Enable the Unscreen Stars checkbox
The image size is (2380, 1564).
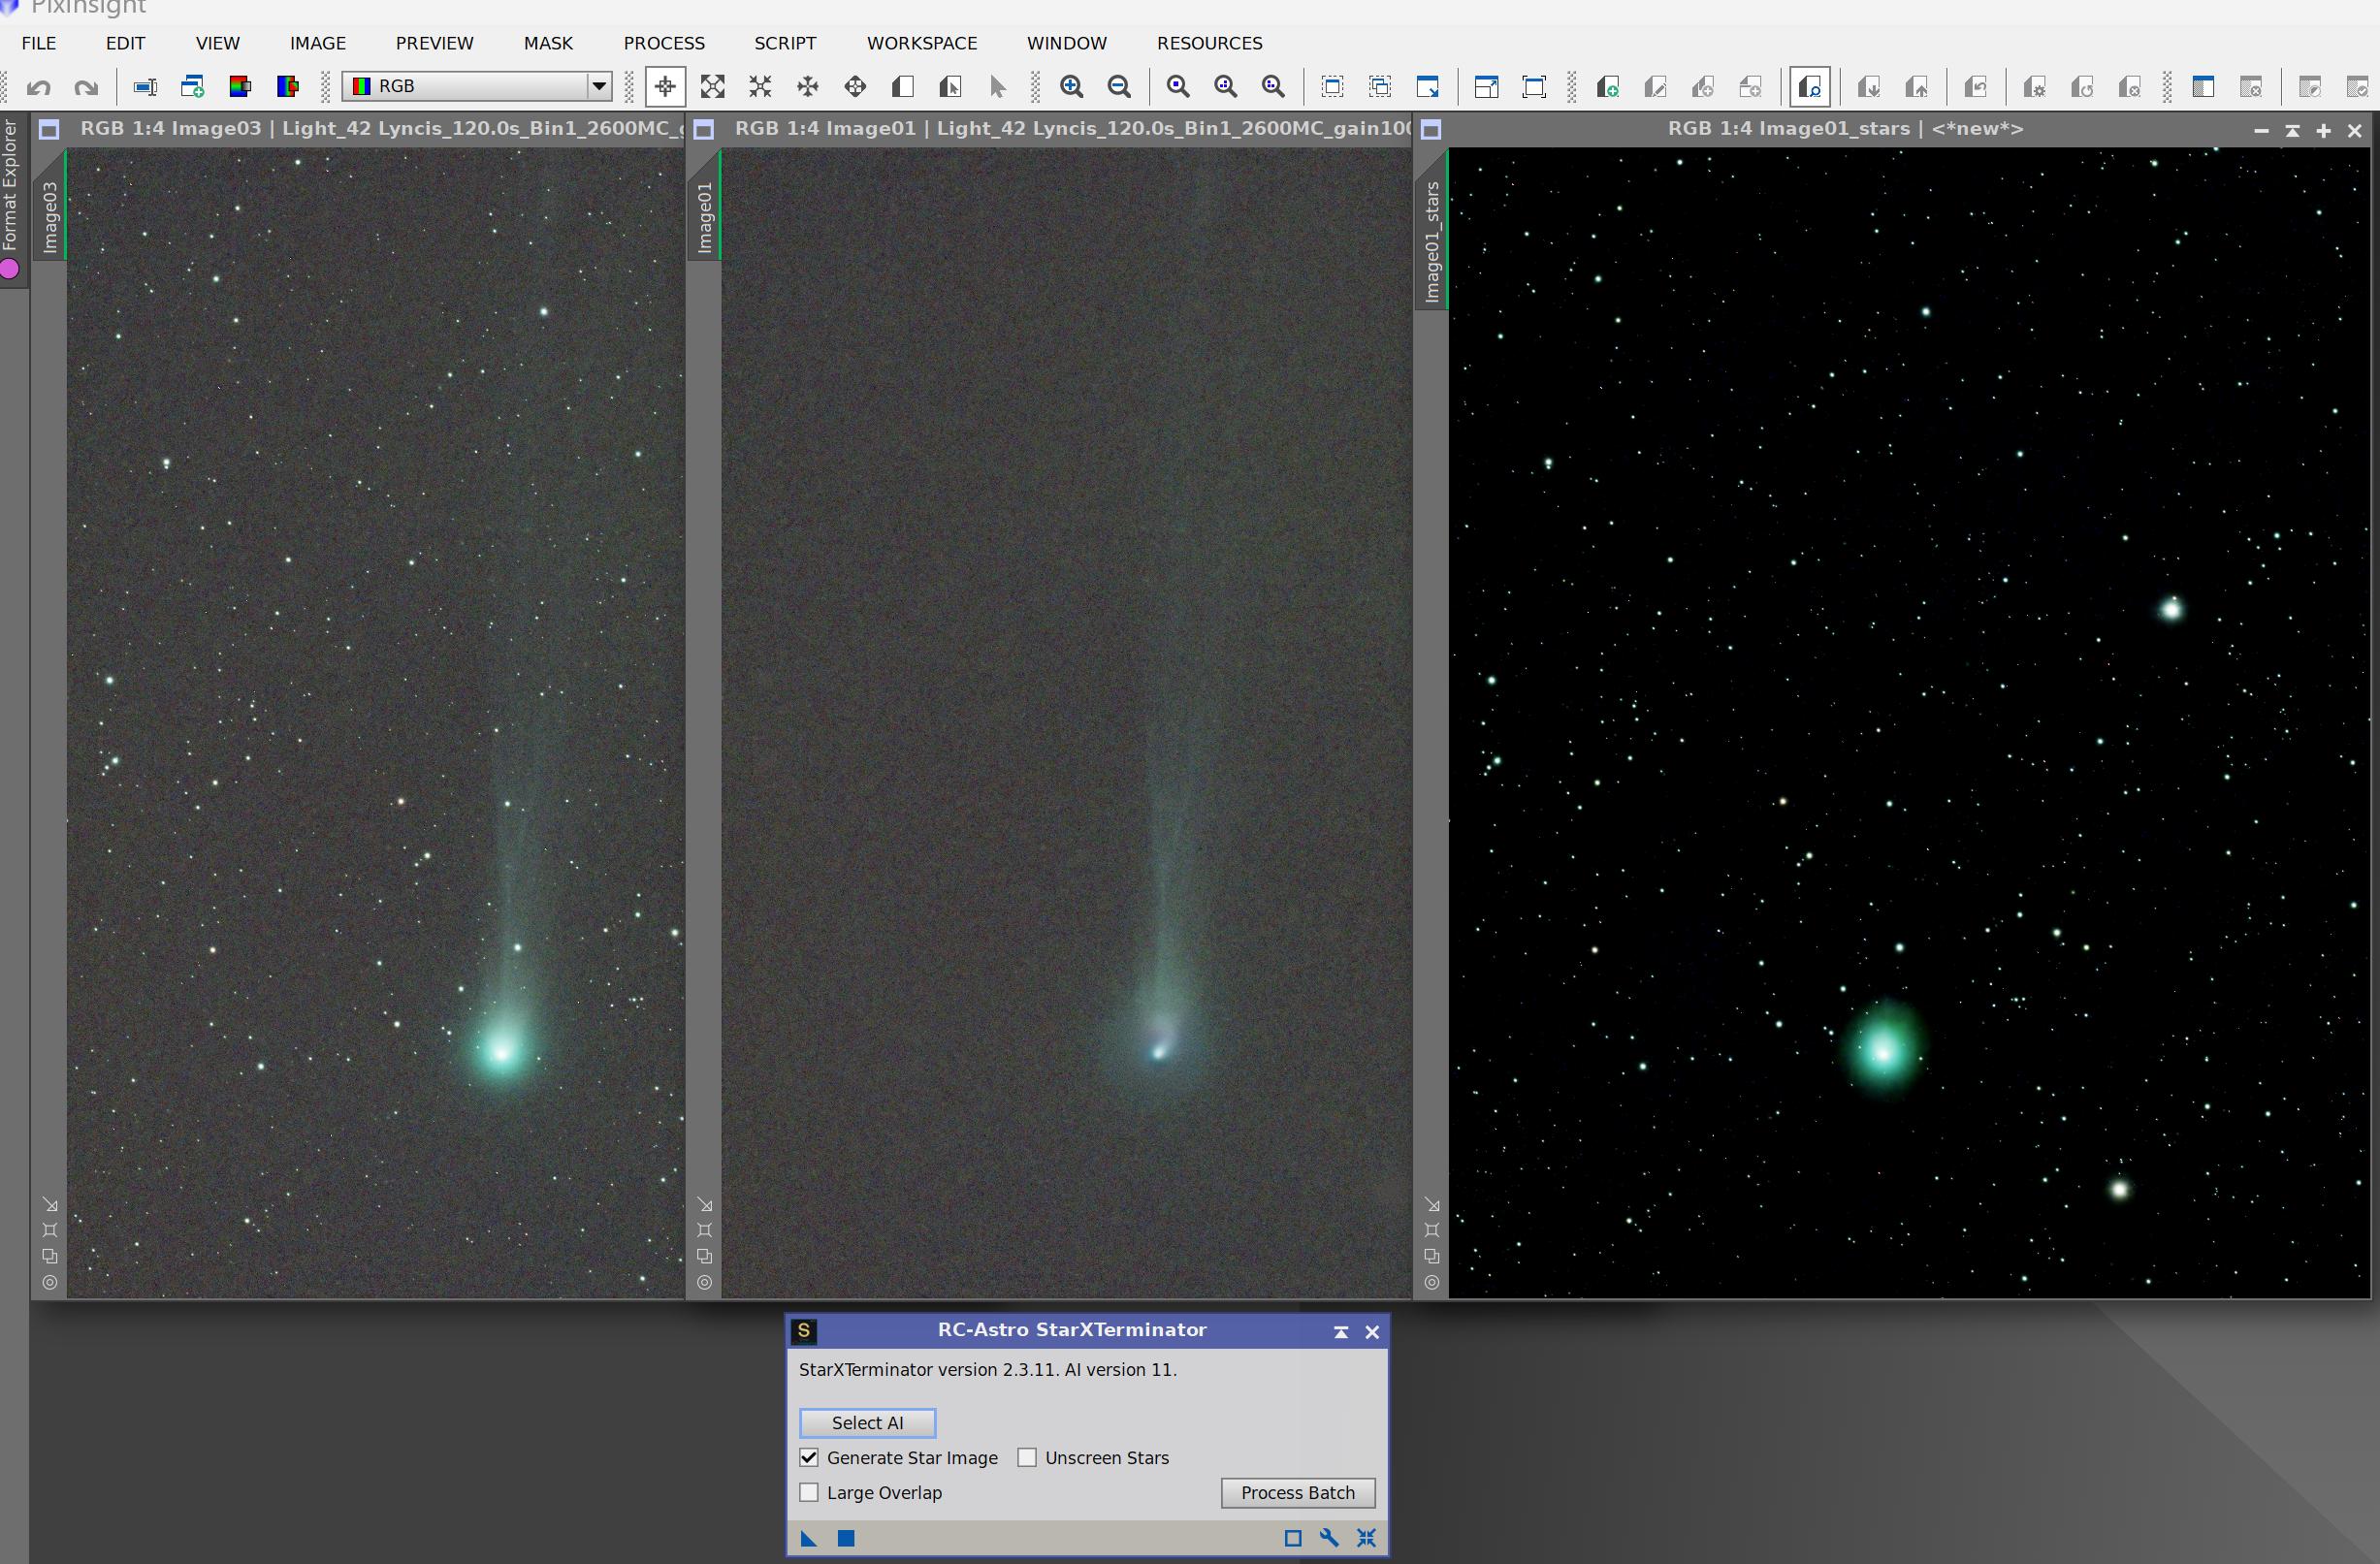(1027, 1458)
